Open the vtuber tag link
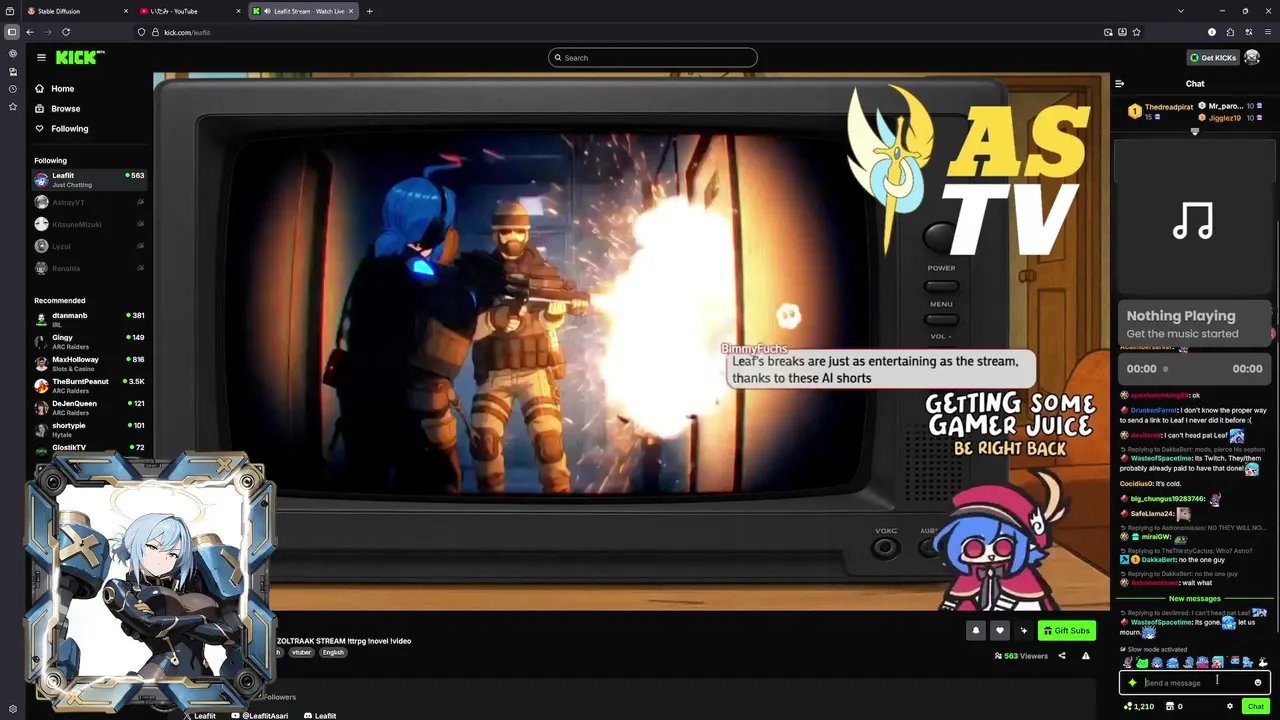This screenshot has height=720, width=1280. [301, 652]
